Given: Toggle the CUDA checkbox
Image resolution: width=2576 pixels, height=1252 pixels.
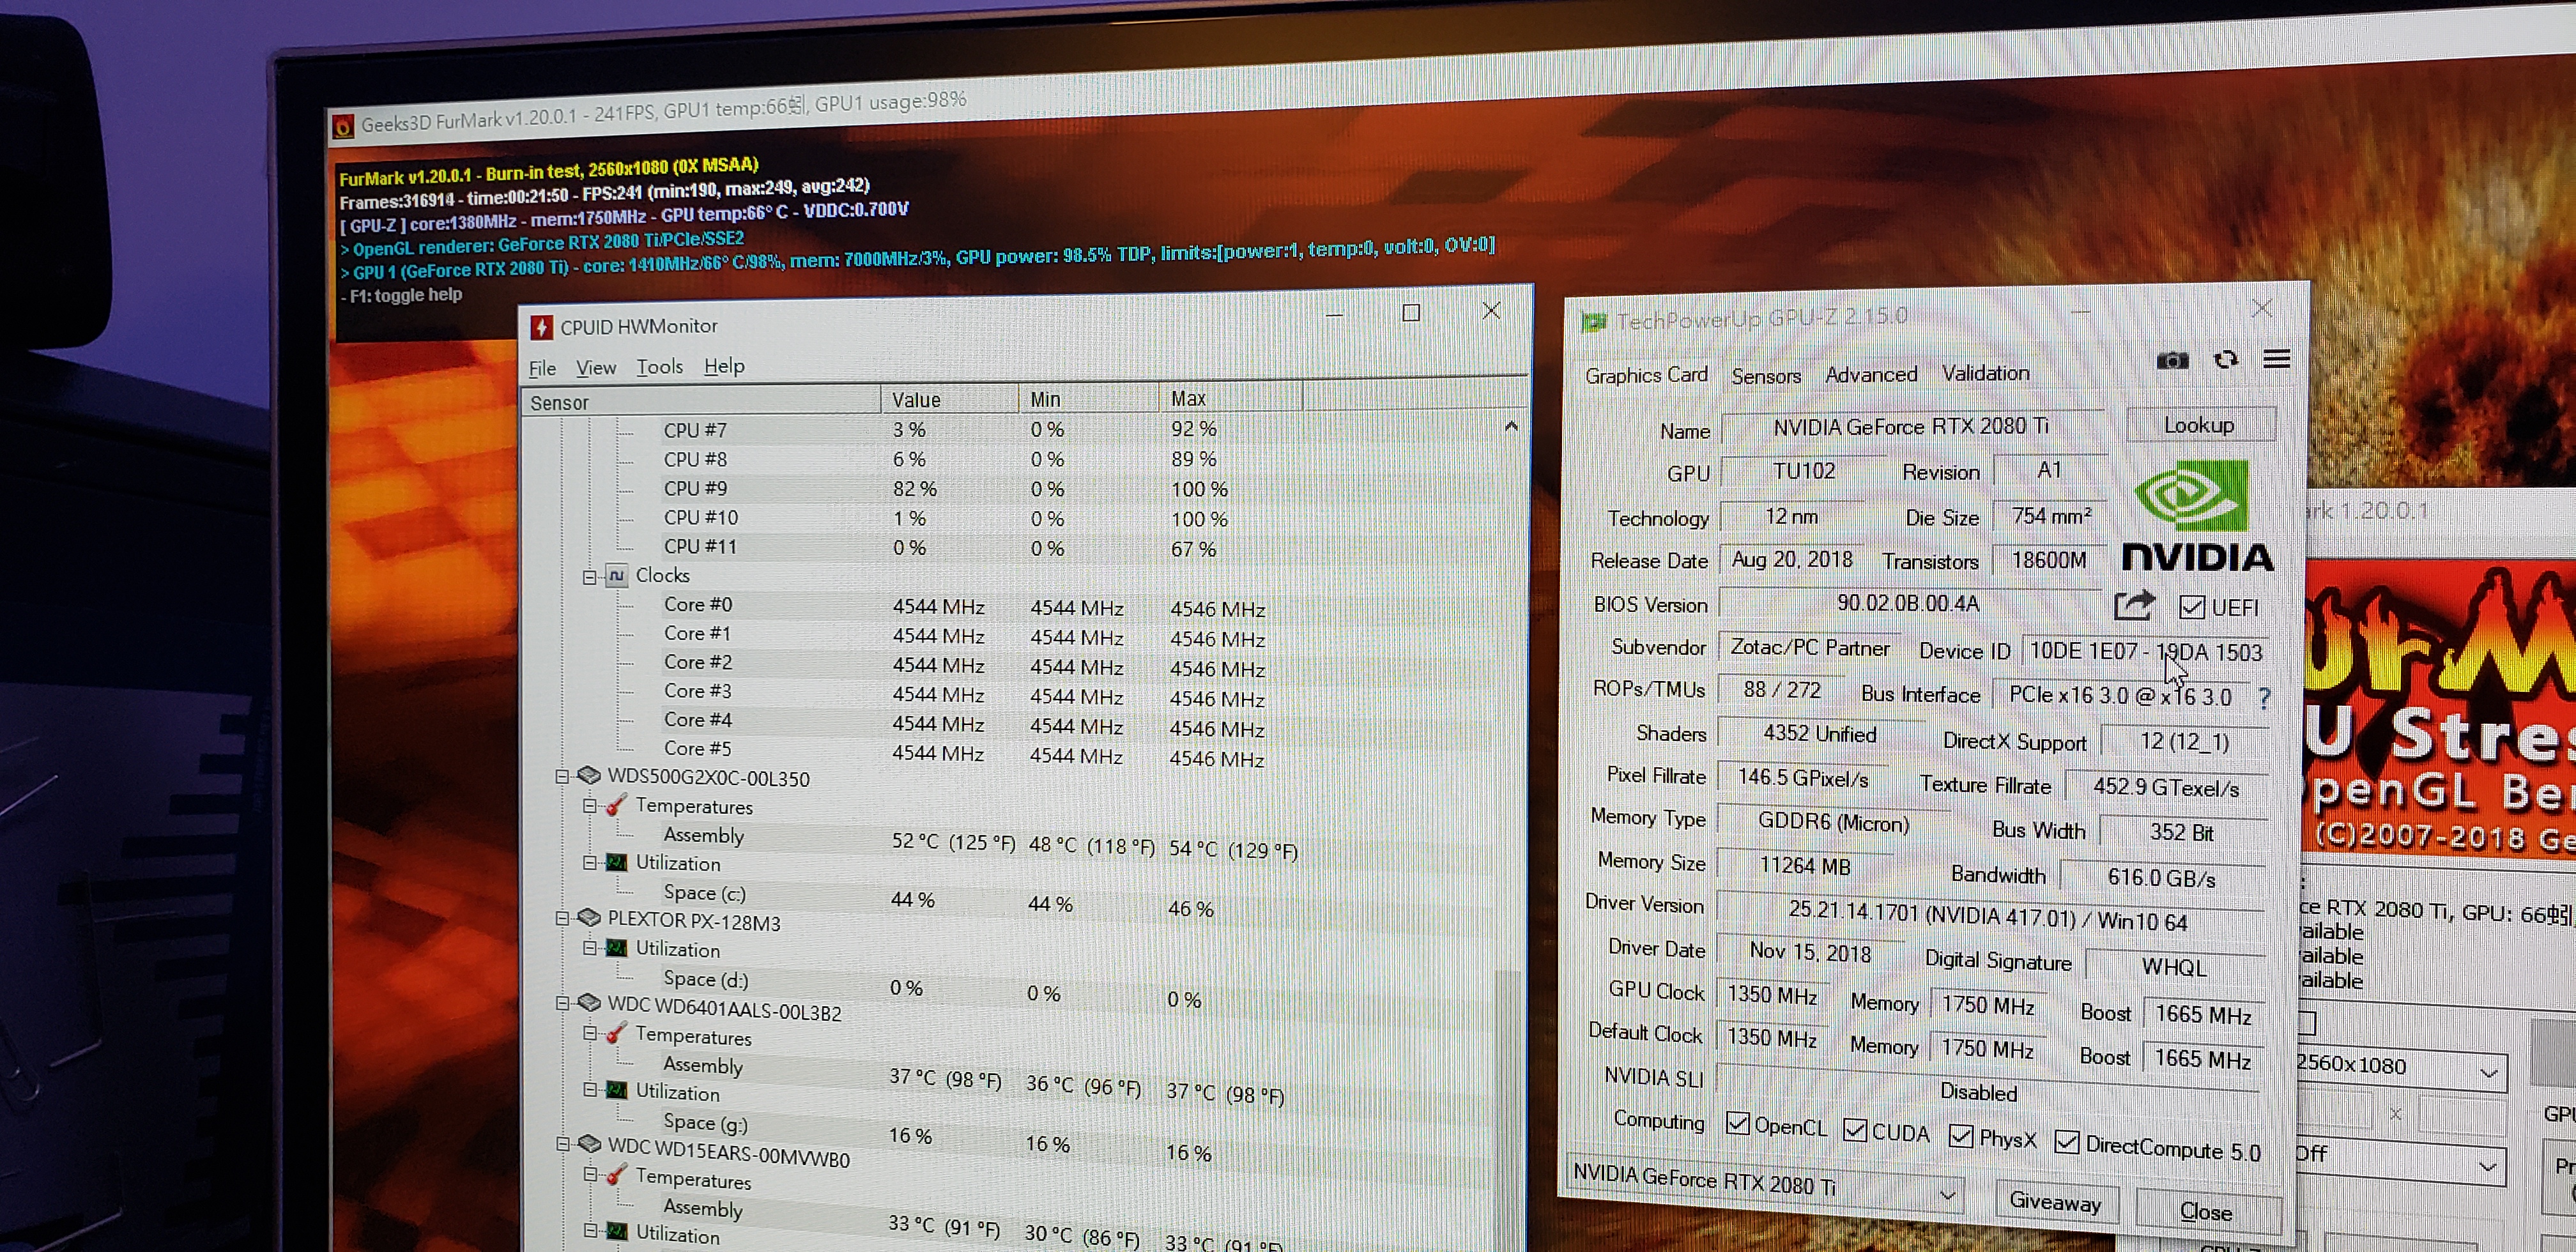Looking at the screenshot, I should [x=1855, y=1130].
